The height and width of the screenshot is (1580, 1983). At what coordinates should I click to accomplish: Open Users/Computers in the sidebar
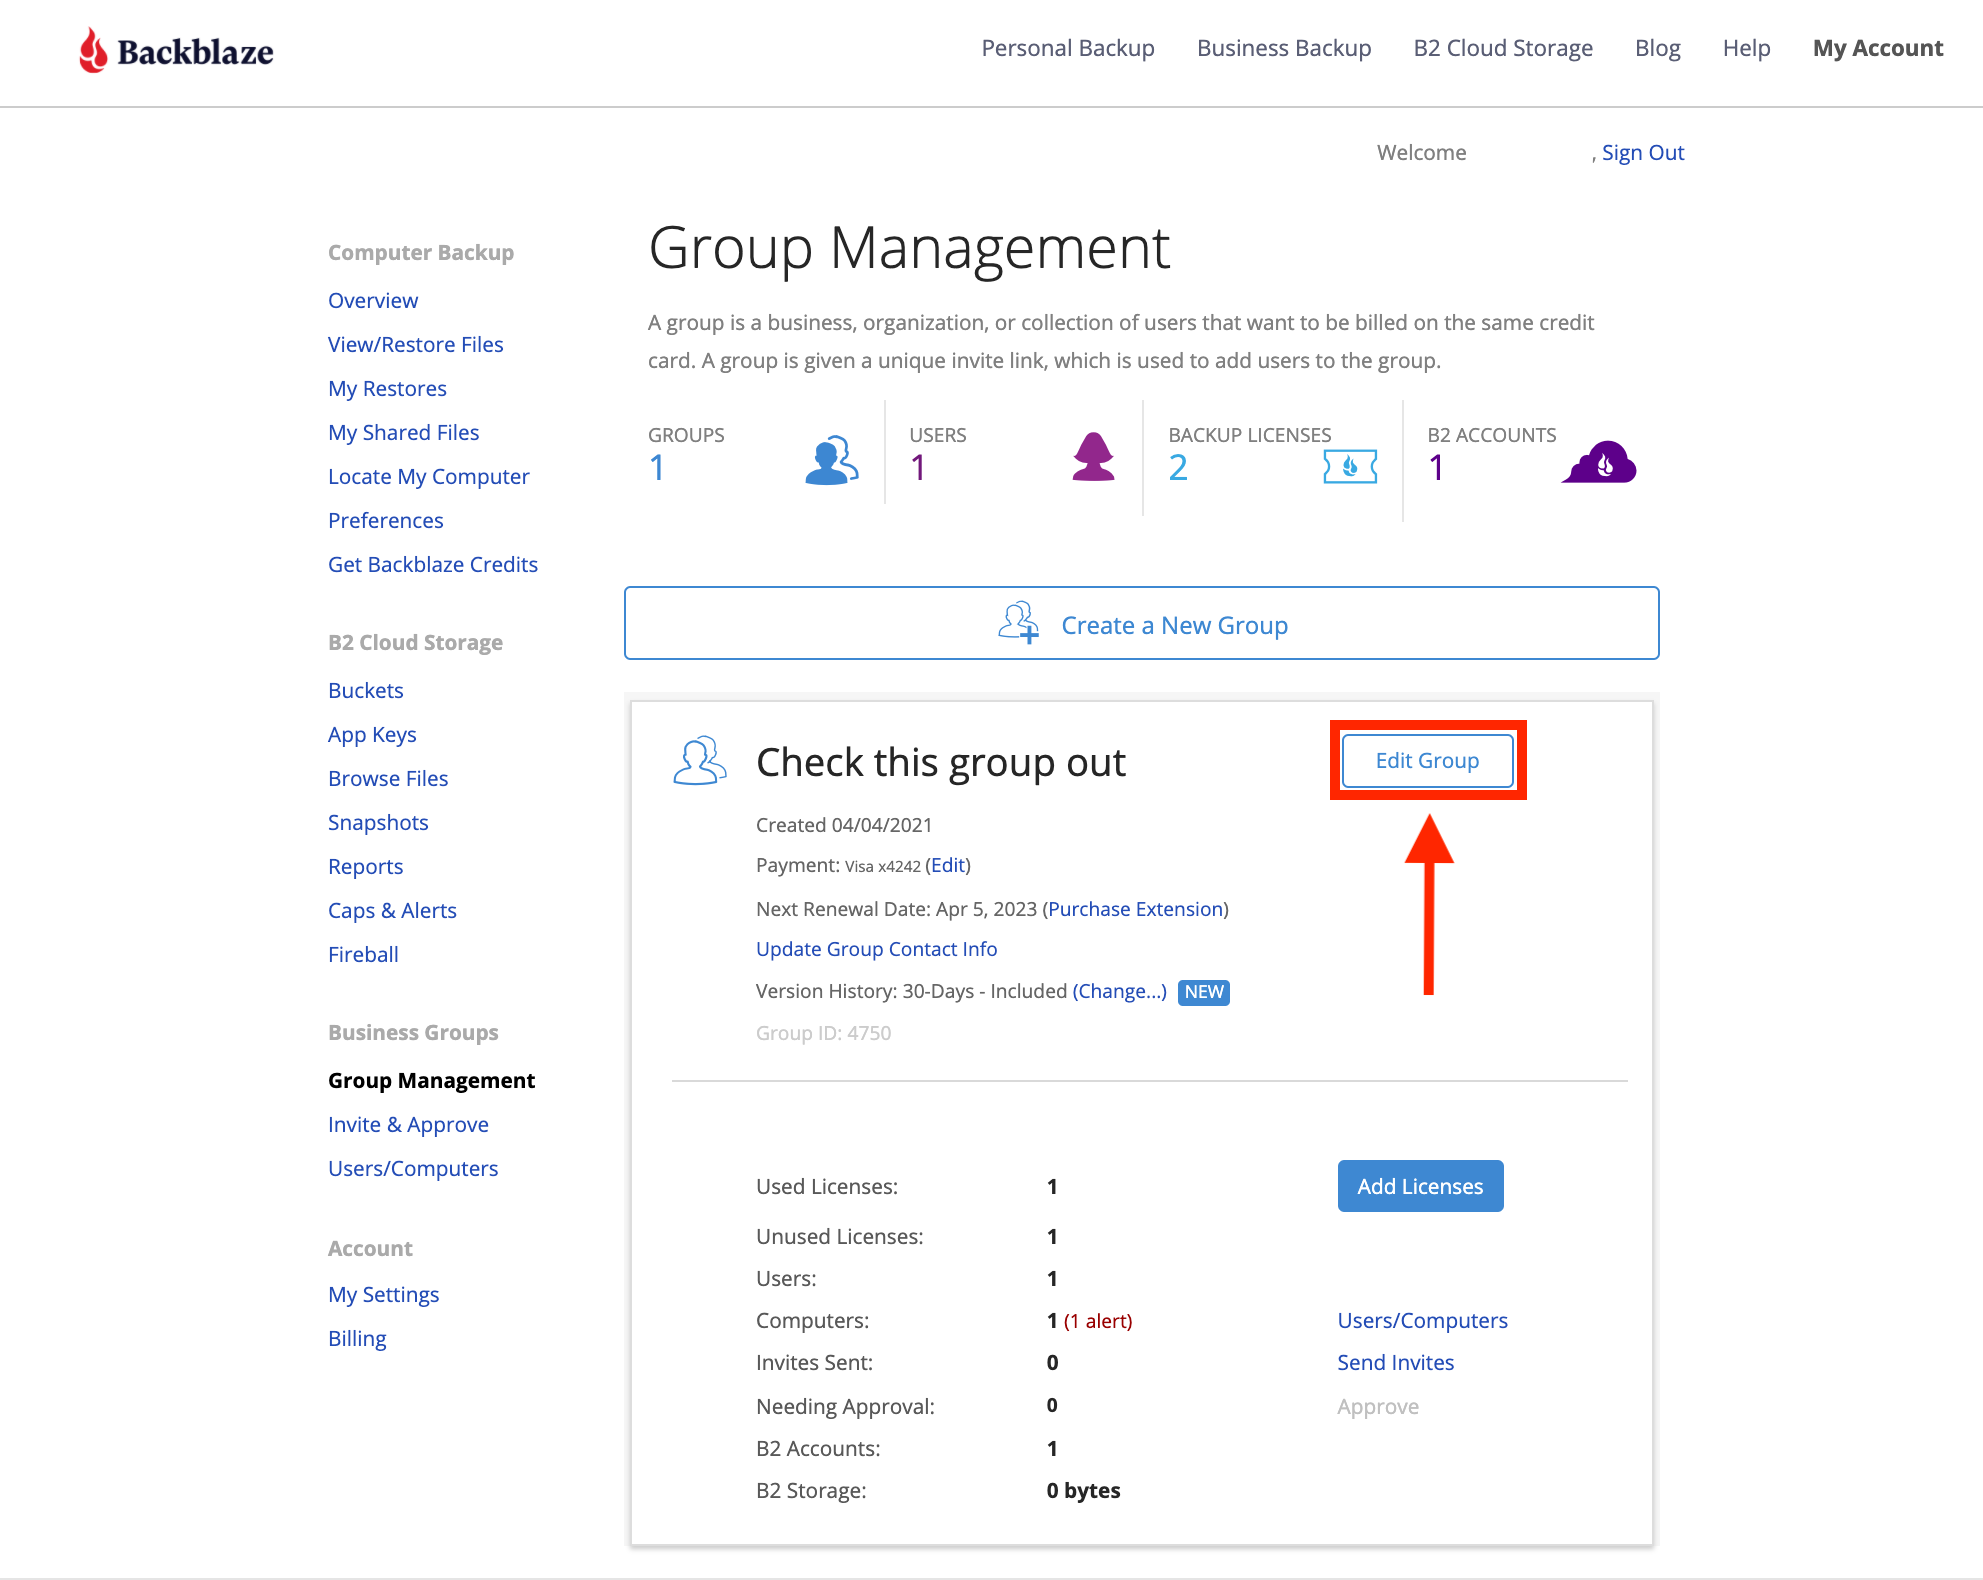[x=413, y=1168]
